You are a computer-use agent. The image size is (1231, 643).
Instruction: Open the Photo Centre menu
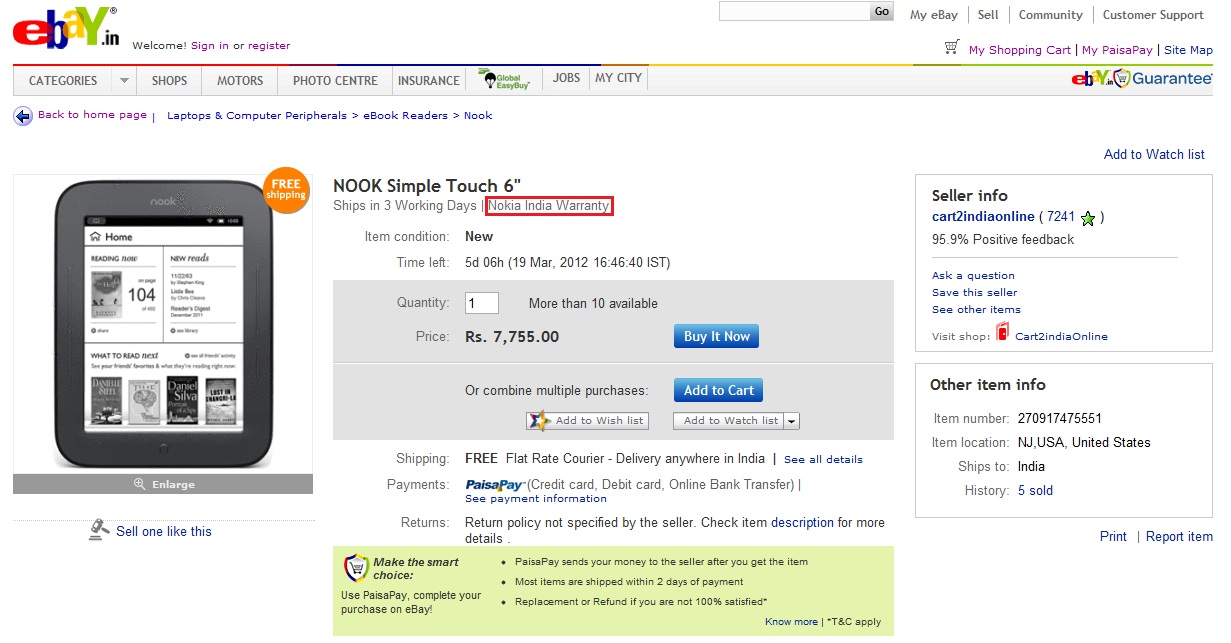pyautogui.click(x=335, y=81)
